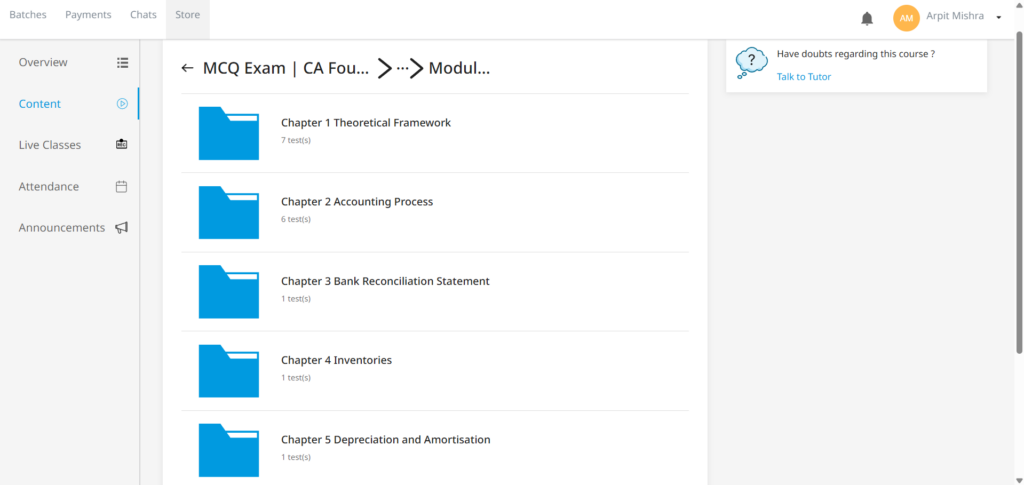Image resolution: width=1024 pixels, height=485 pixels.
Task: Open the Chapter 5 Depreciation folder icon
Action: (x=229, y=449)
